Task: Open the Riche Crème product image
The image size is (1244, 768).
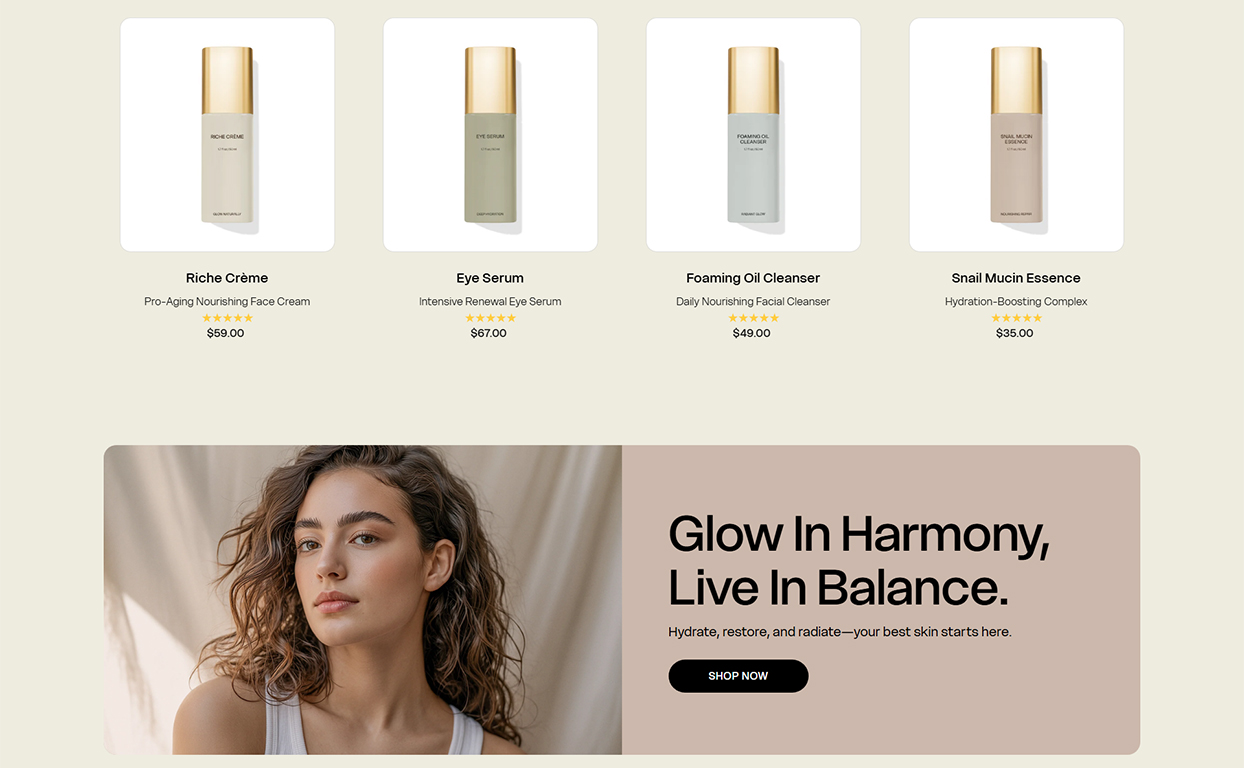Action: [x=227, y=135]
